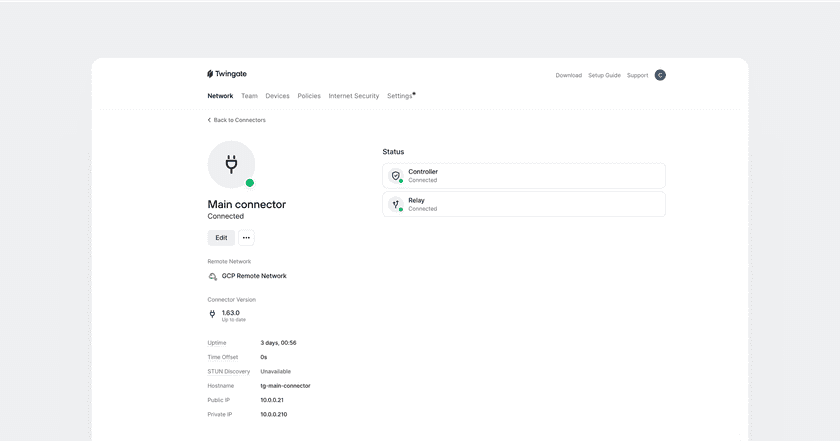Click the Controller shield status icon

396,176
